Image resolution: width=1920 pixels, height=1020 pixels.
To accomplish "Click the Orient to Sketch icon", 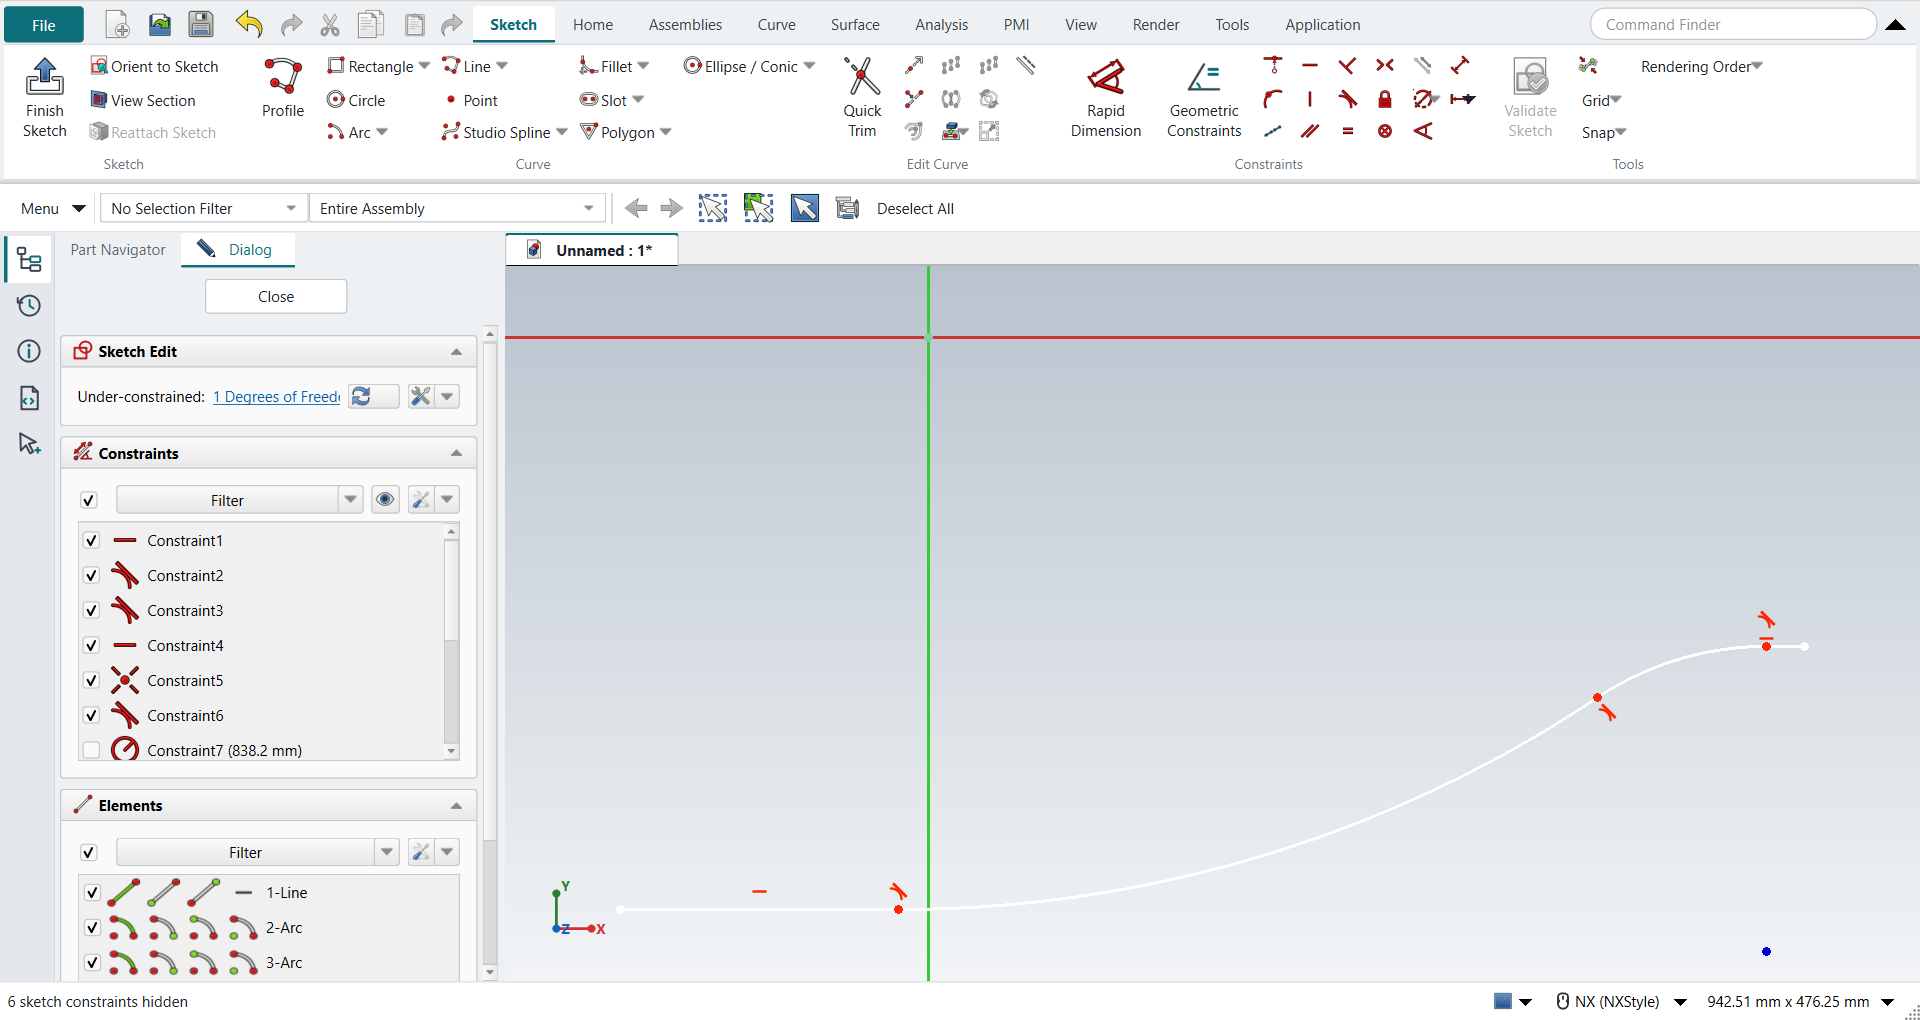I will click(99, 66).
